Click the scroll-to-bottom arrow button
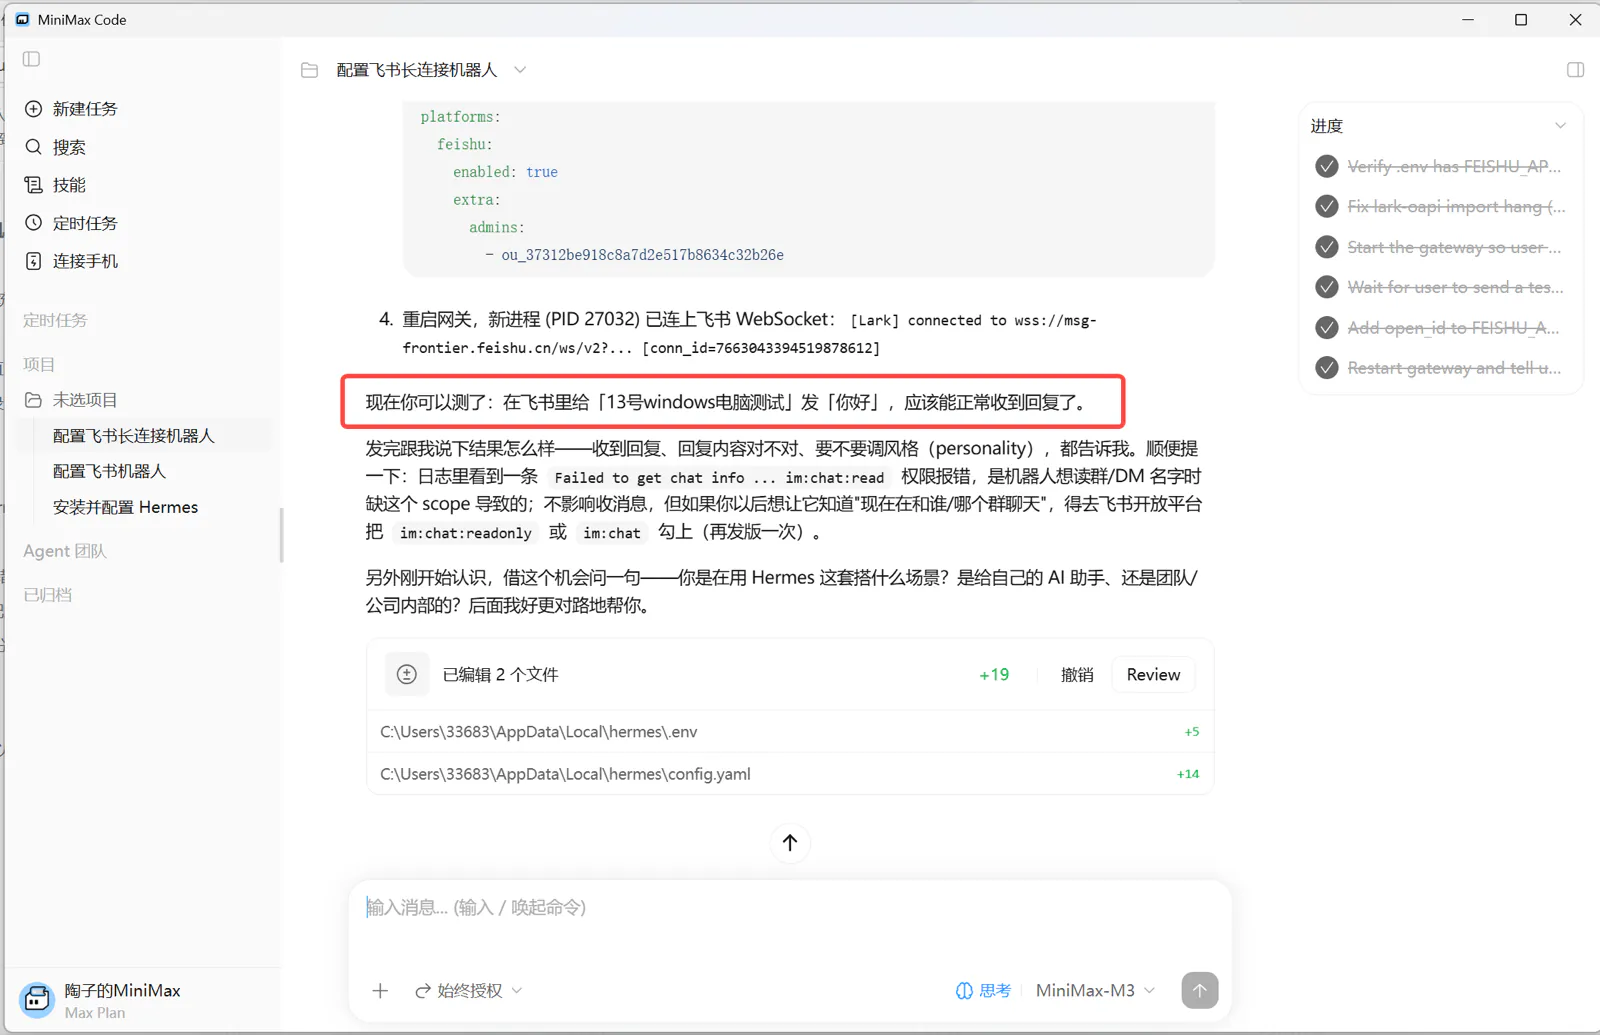The image size is (1600, 1035). pos(790,843)
